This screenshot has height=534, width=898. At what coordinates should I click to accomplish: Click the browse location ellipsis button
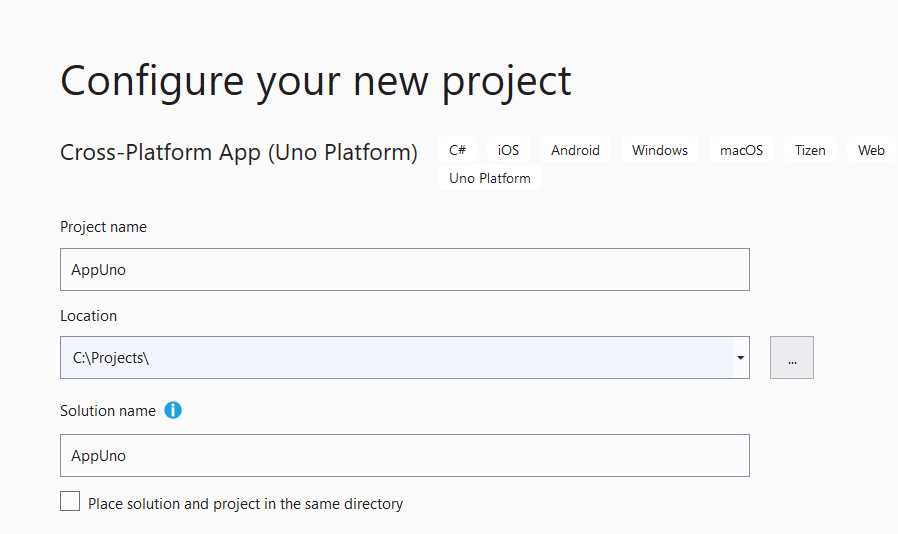click(791, 358)
